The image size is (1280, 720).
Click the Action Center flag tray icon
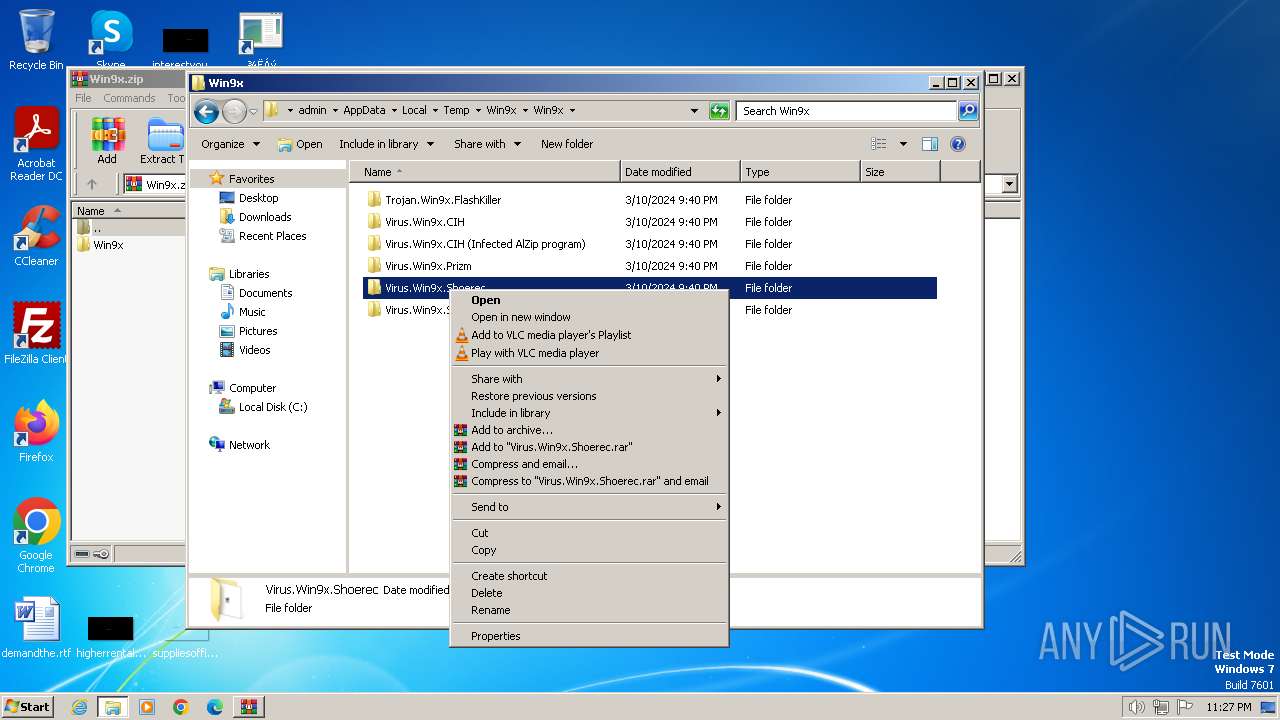[x=1185, y=707]
